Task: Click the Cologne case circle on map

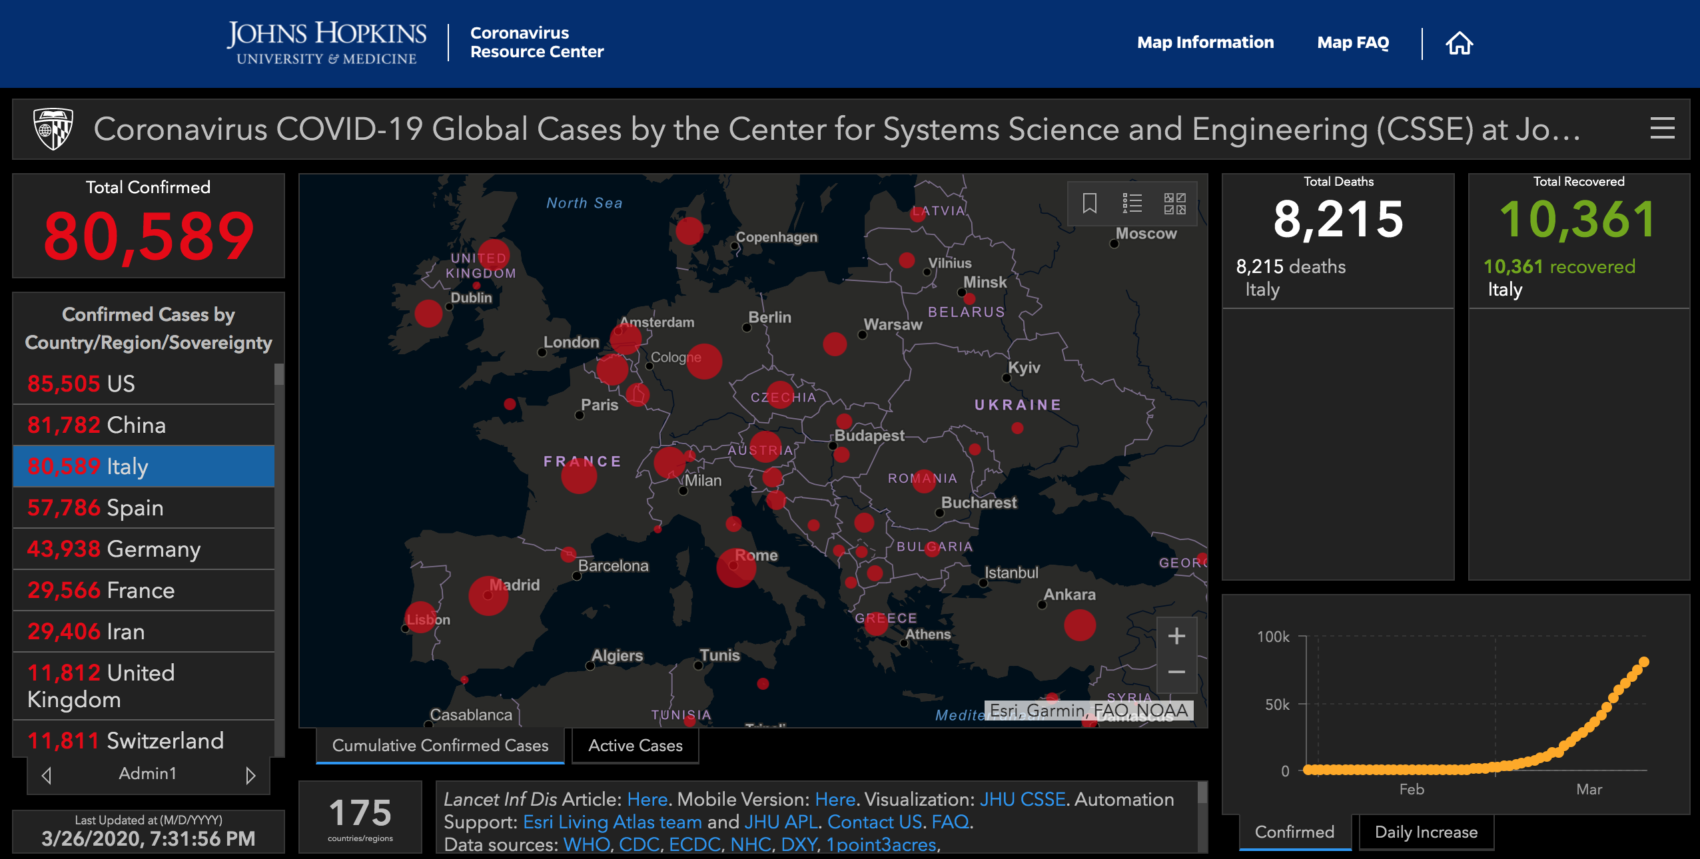Action: coord(704,361)
